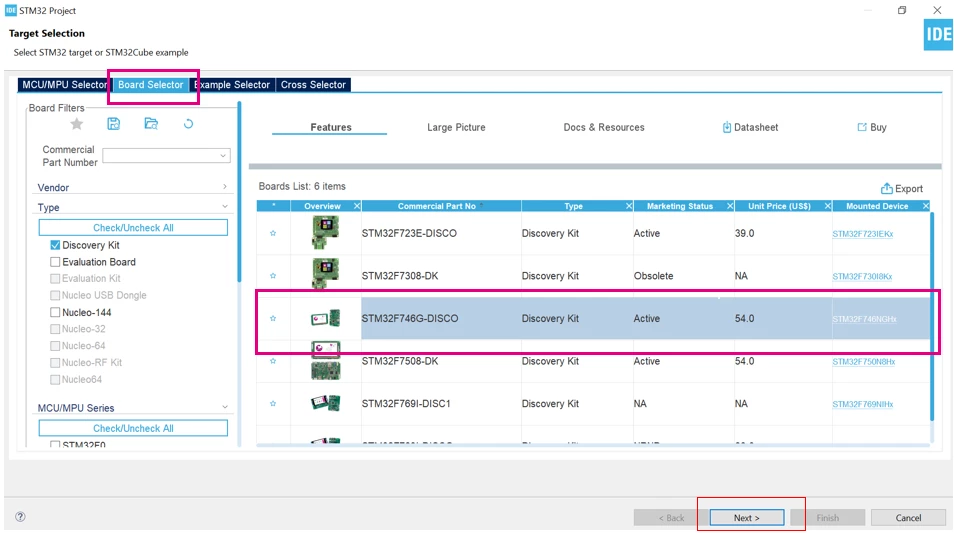
Task: Click STM32F769I-DISC1 board thumbnail
Action: (326, 403)
